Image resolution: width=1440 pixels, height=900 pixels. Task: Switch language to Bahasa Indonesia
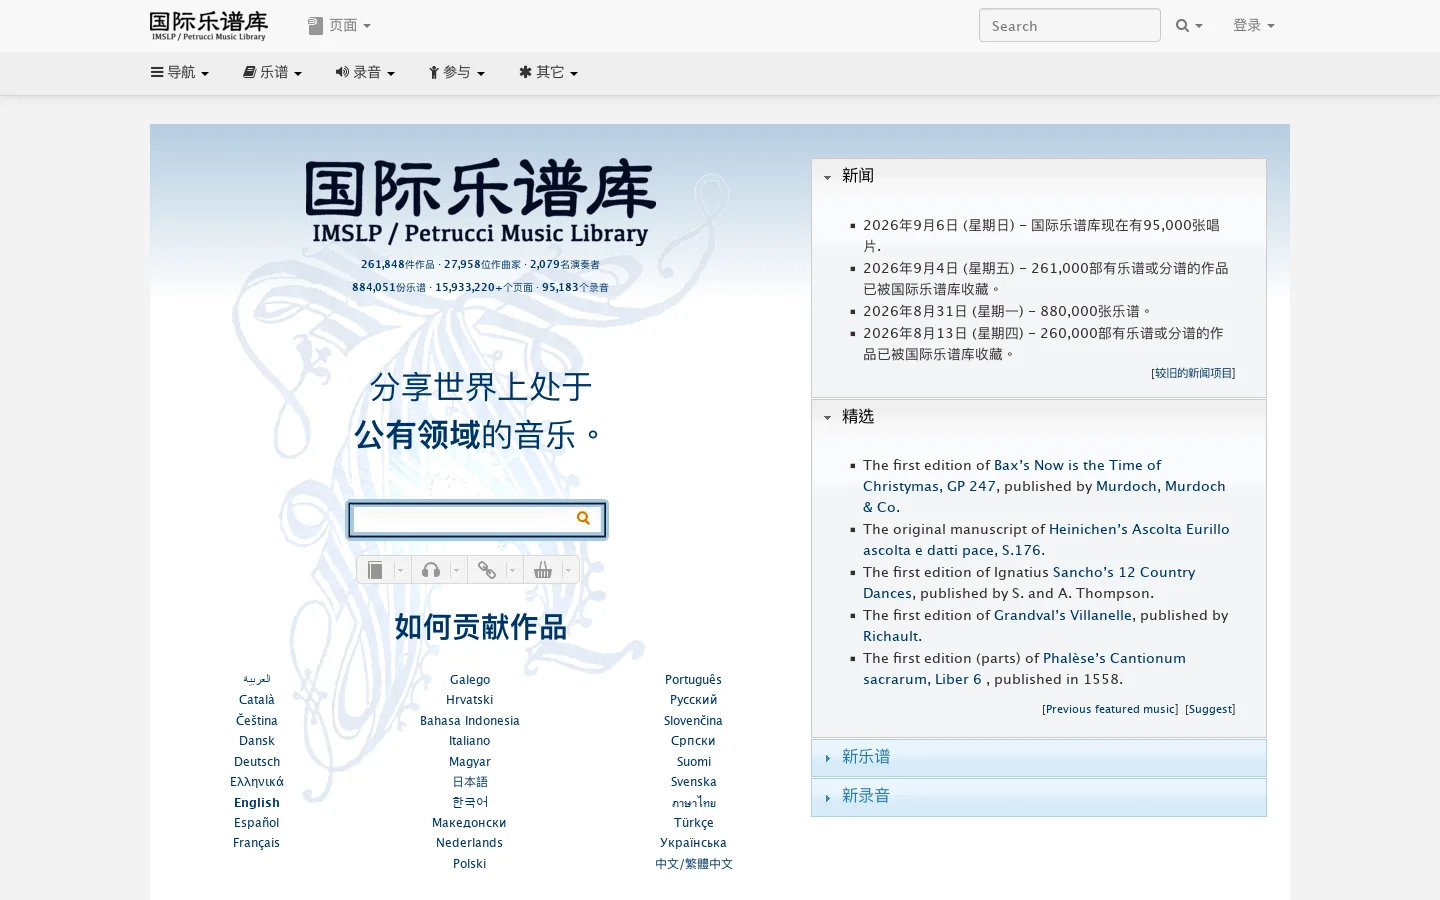pyautogui.click(x=470, y=721)
